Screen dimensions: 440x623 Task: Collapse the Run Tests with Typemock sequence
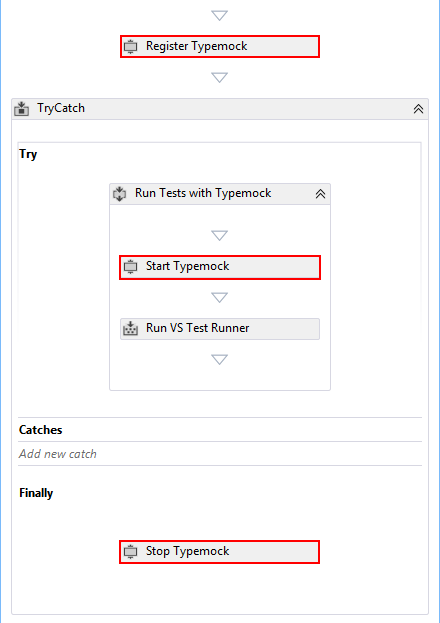click(320, 194)
